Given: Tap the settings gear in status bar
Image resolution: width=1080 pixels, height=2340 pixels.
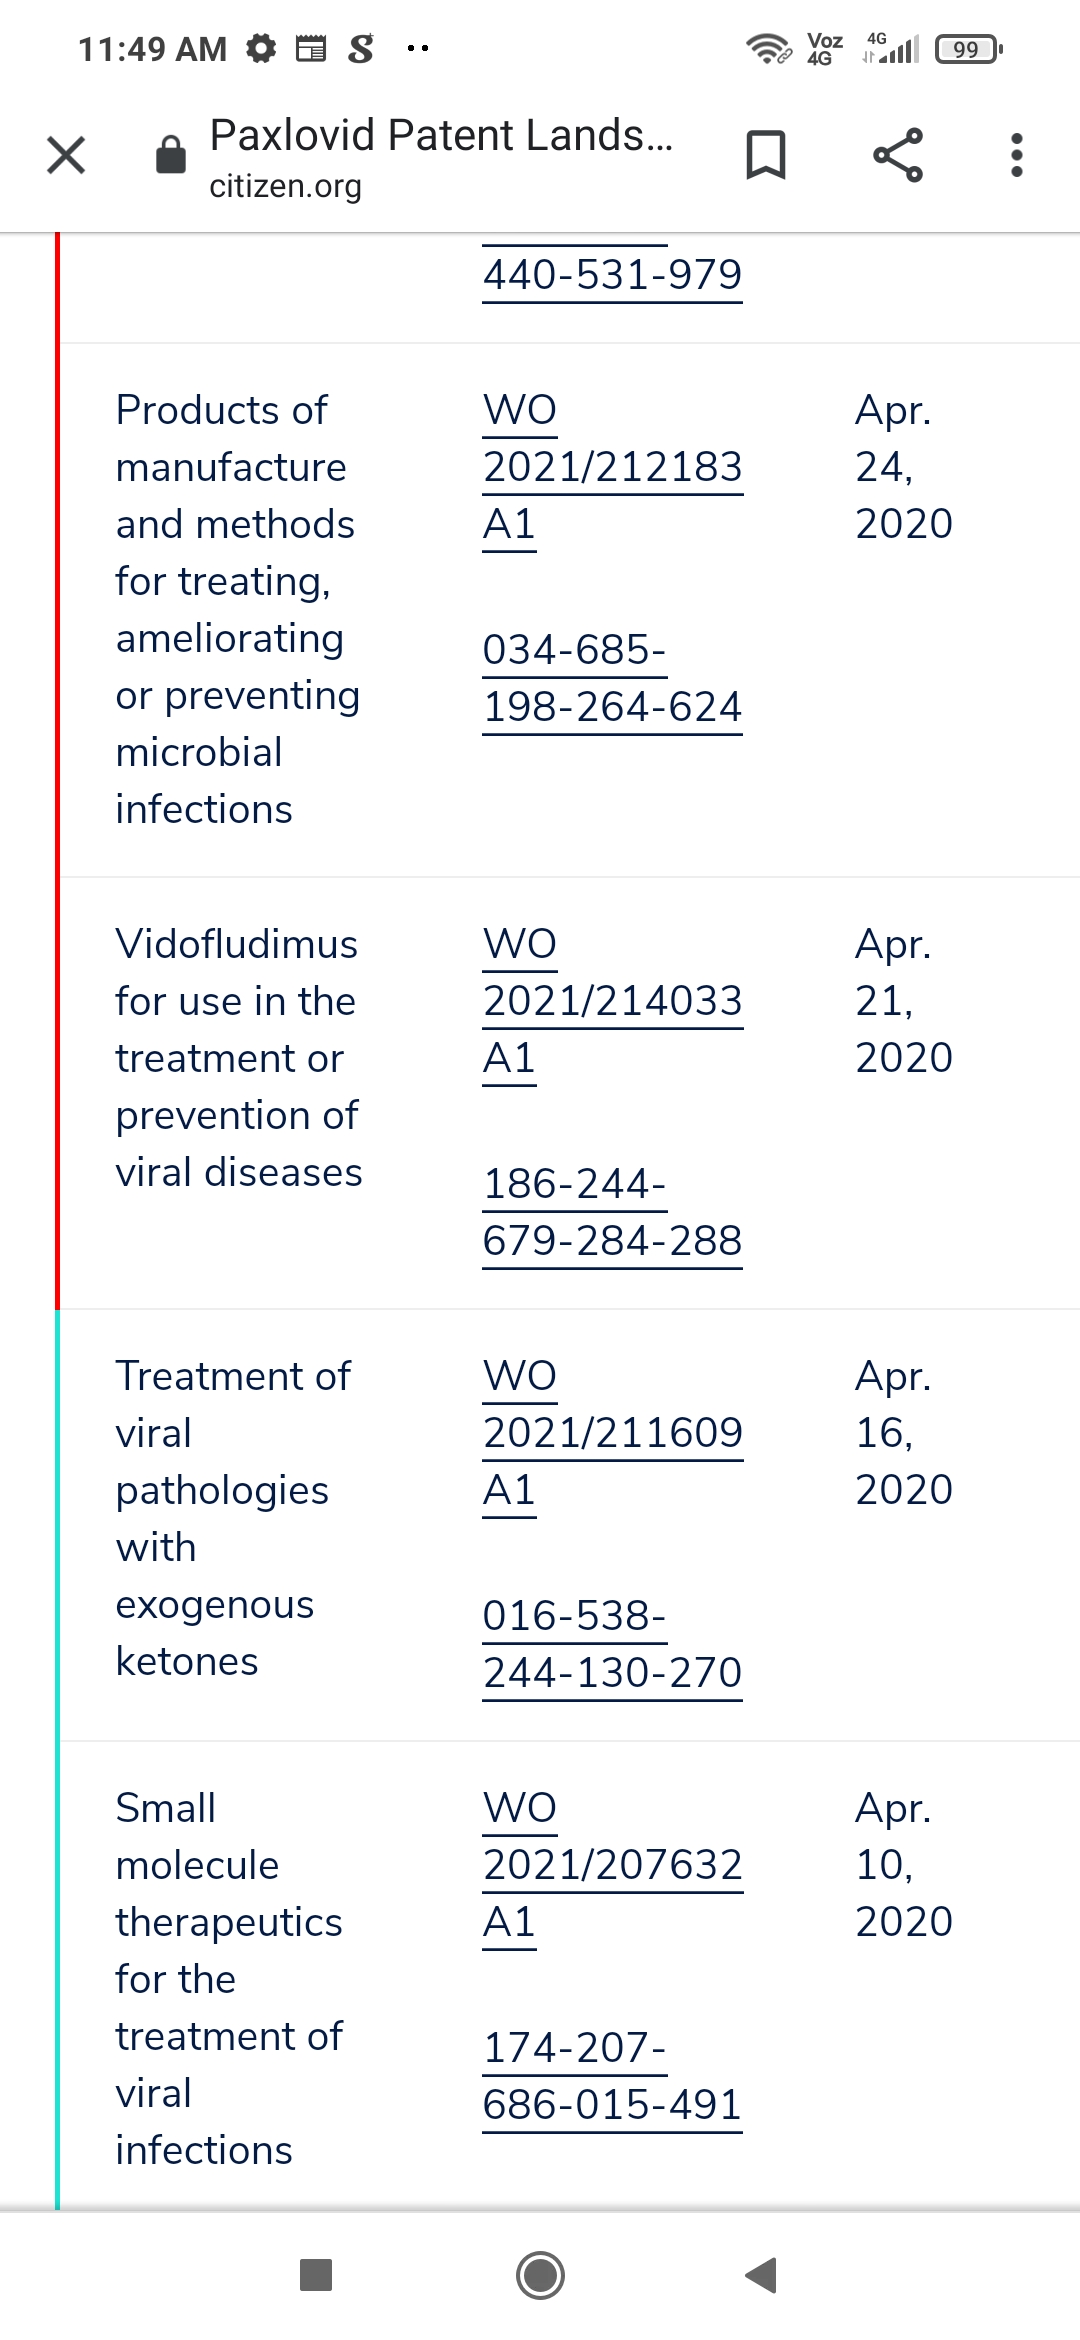Looking at the screenshot, I should coord(262,48).
